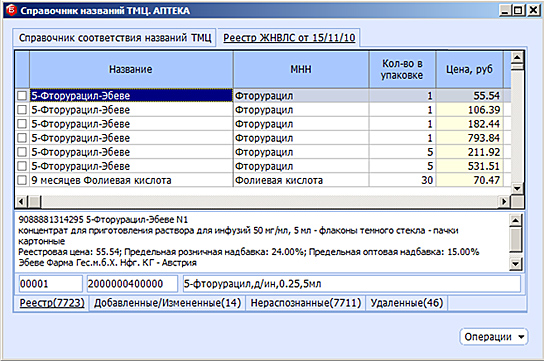Open the Операции dropdown button
The image size is (544, 361).
494,337
